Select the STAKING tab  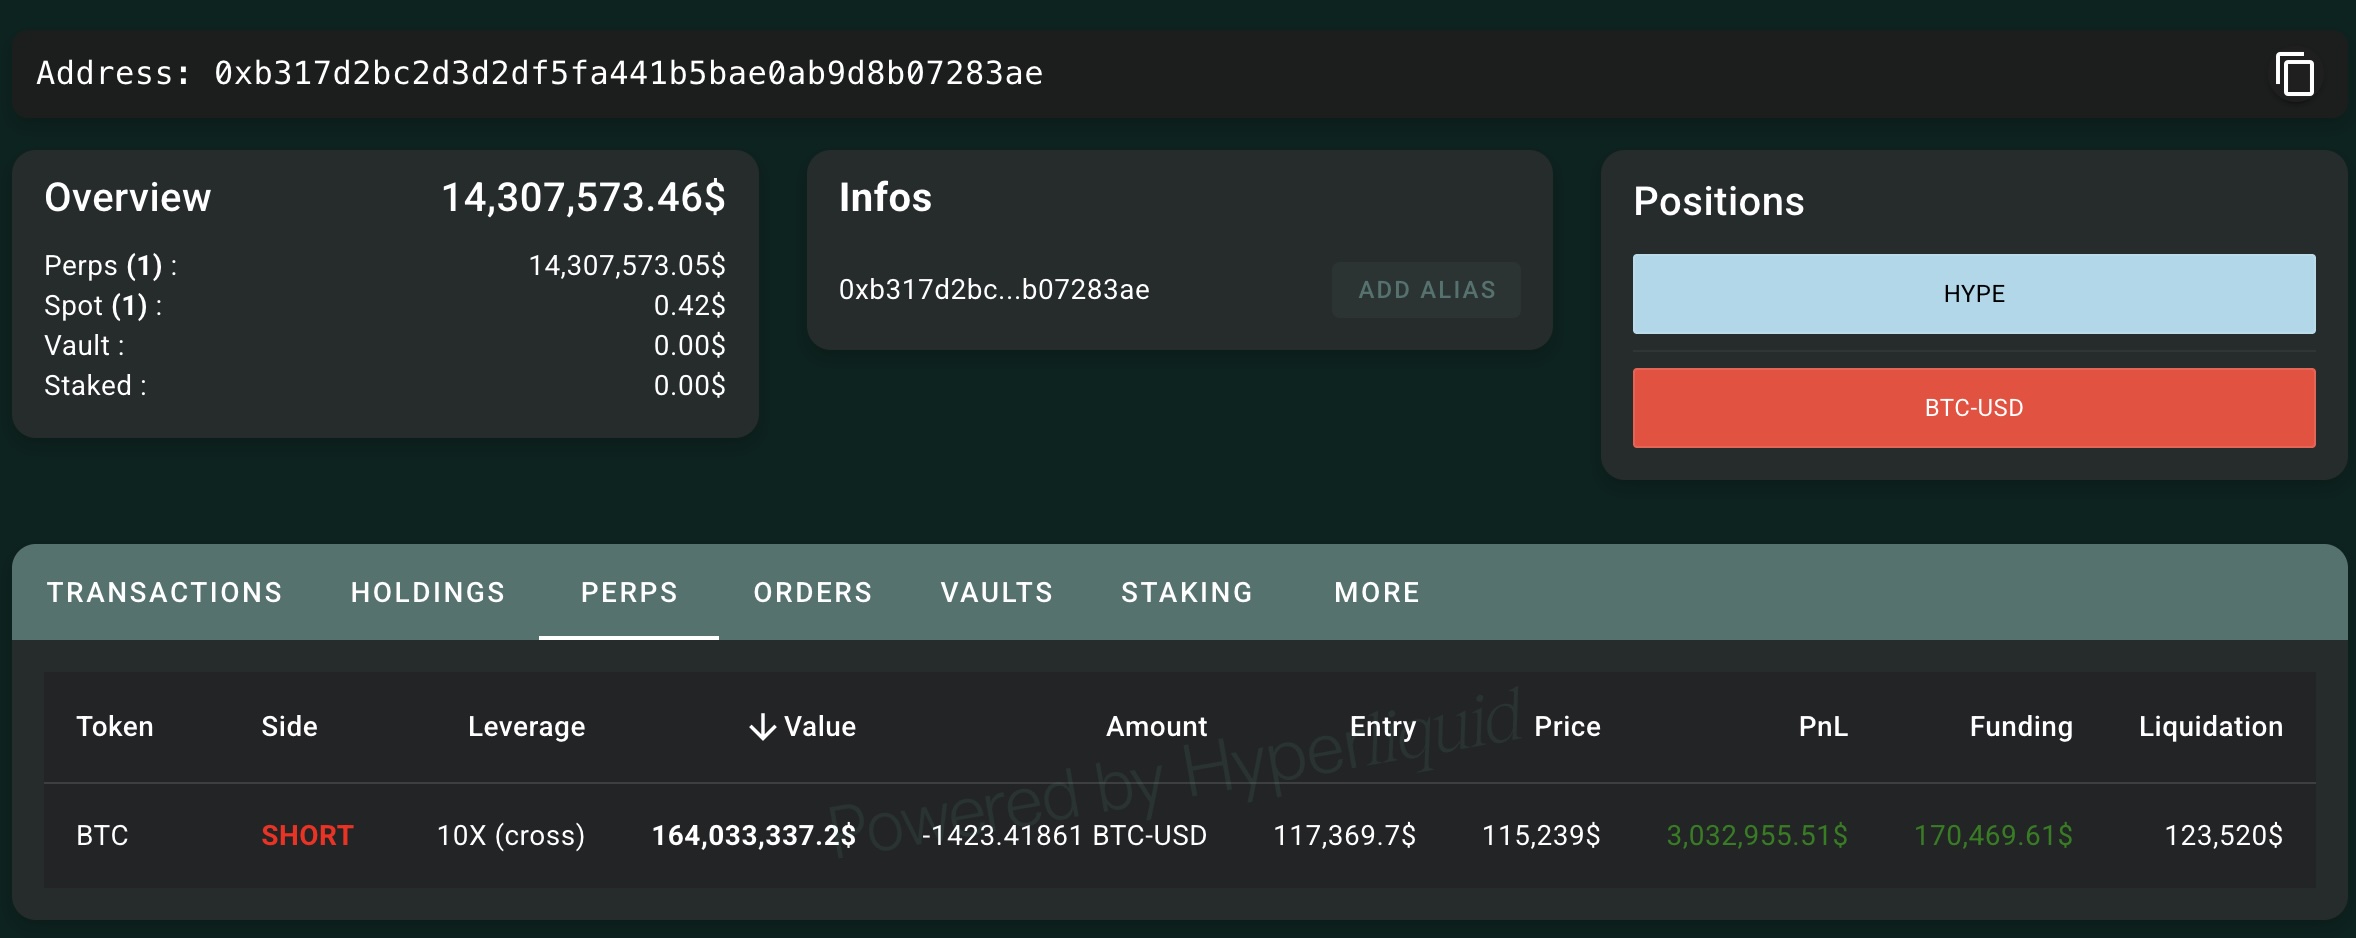coord(1186,592)
